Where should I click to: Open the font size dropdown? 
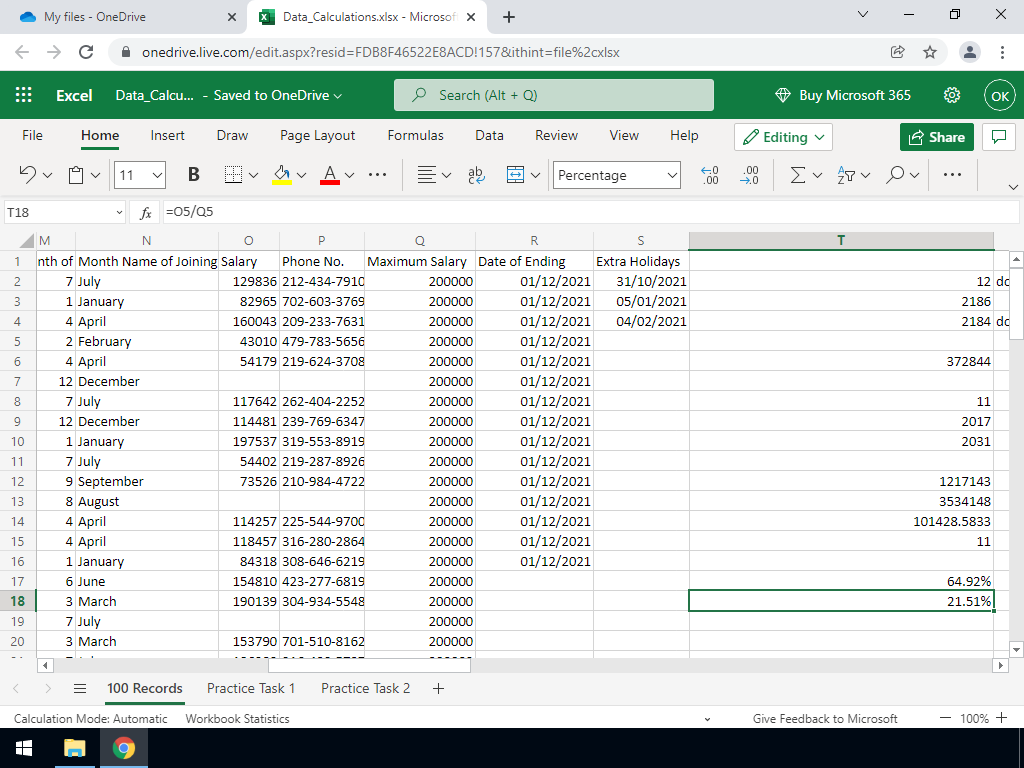click(157, 175)
